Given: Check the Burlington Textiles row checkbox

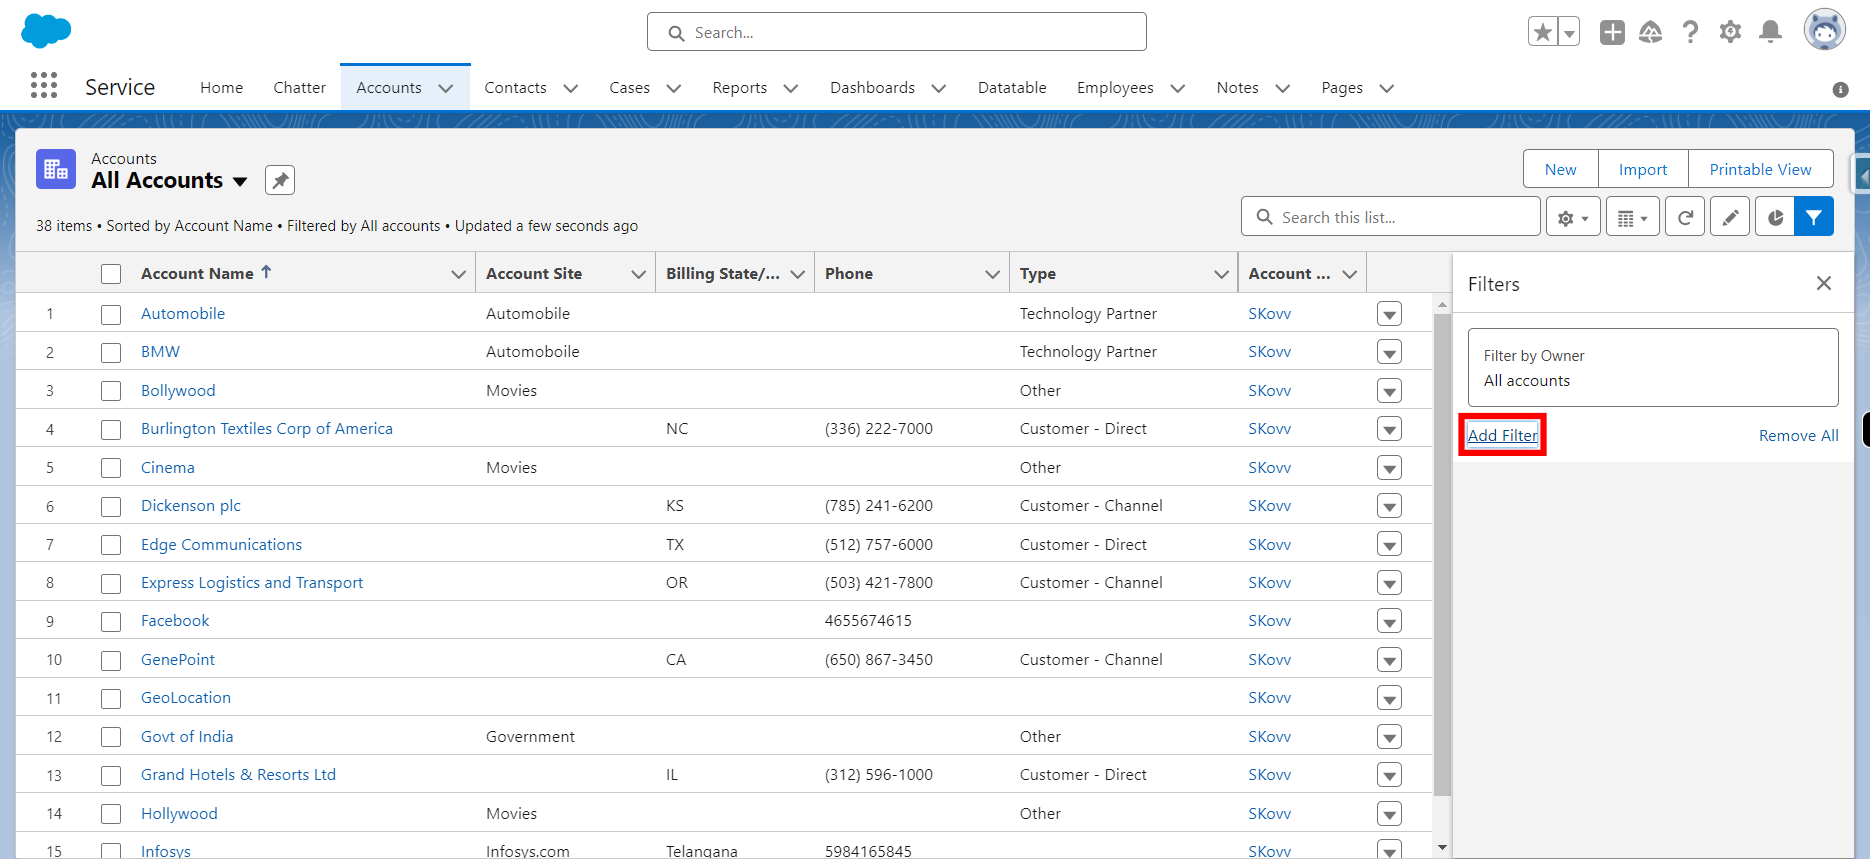Looking at the screenshot, I should click(111, 429).
